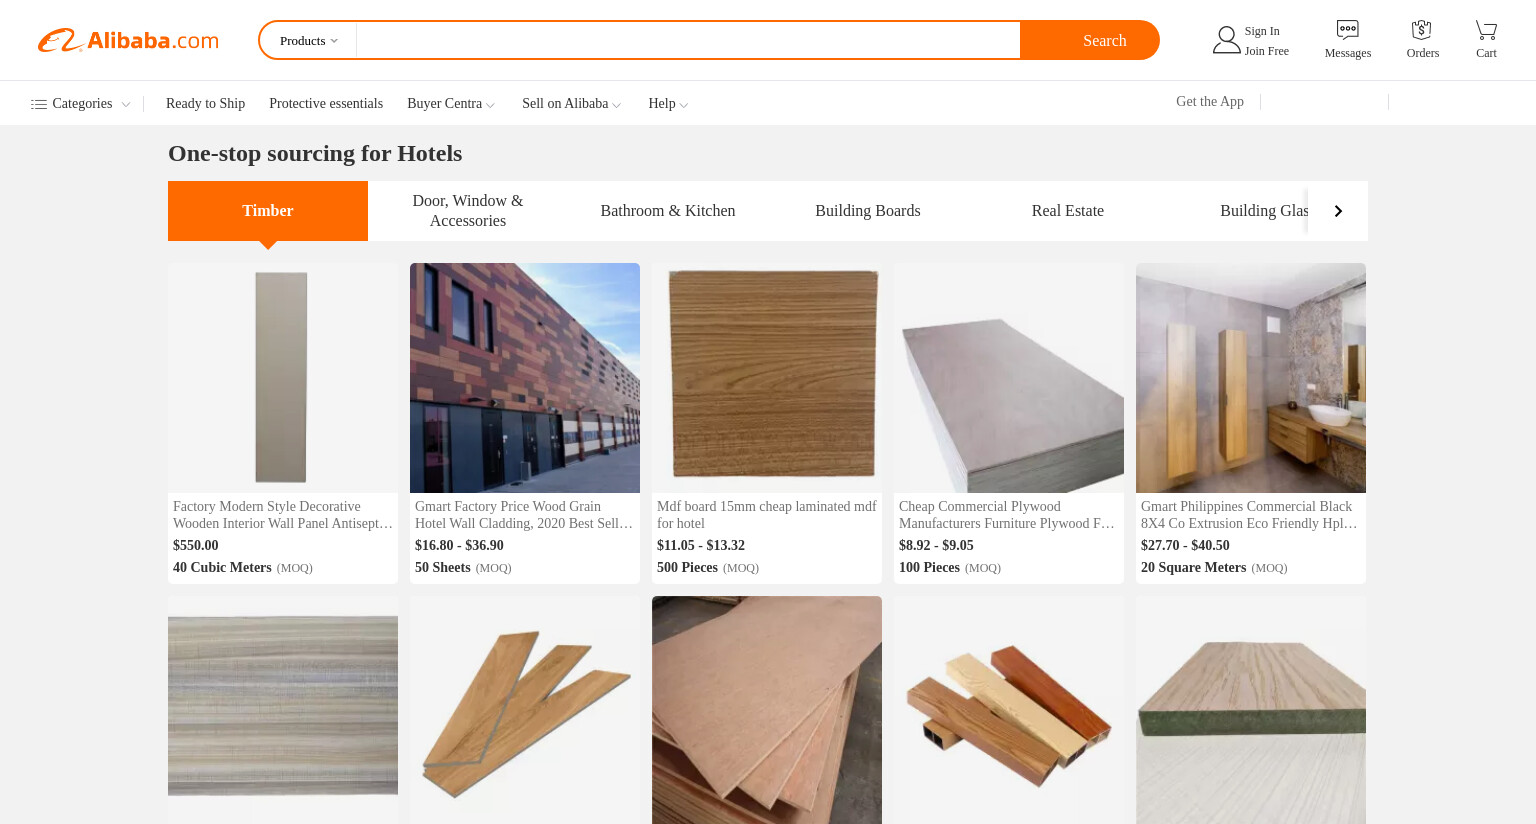The image size is (1536, 824).
Task: Open Gmart Factory Price Wood Grain title
Action: [x=525, y=515]
